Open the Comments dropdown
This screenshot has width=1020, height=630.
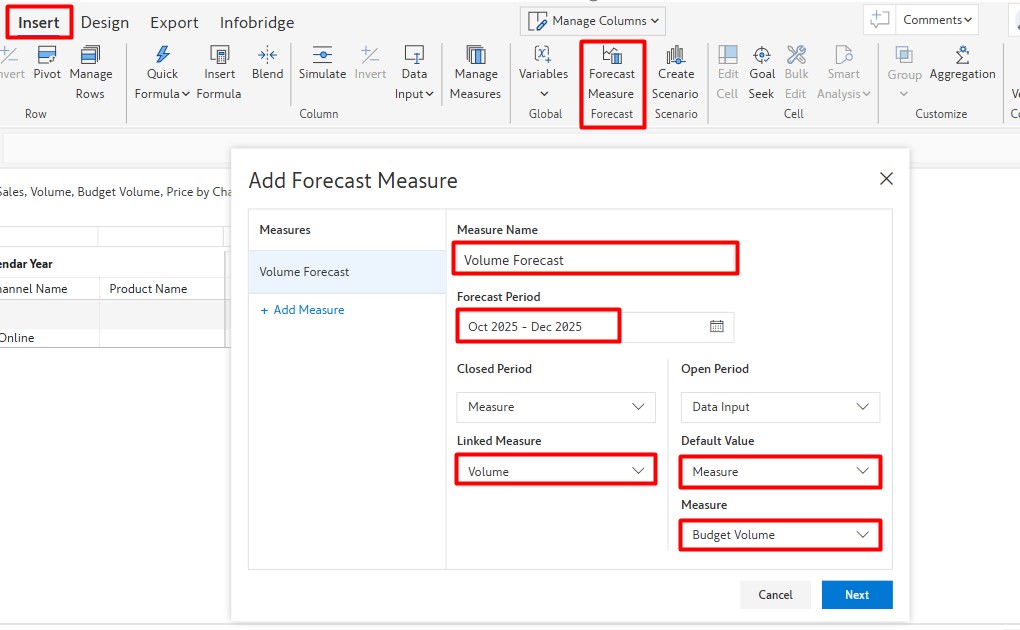(937, 20)
